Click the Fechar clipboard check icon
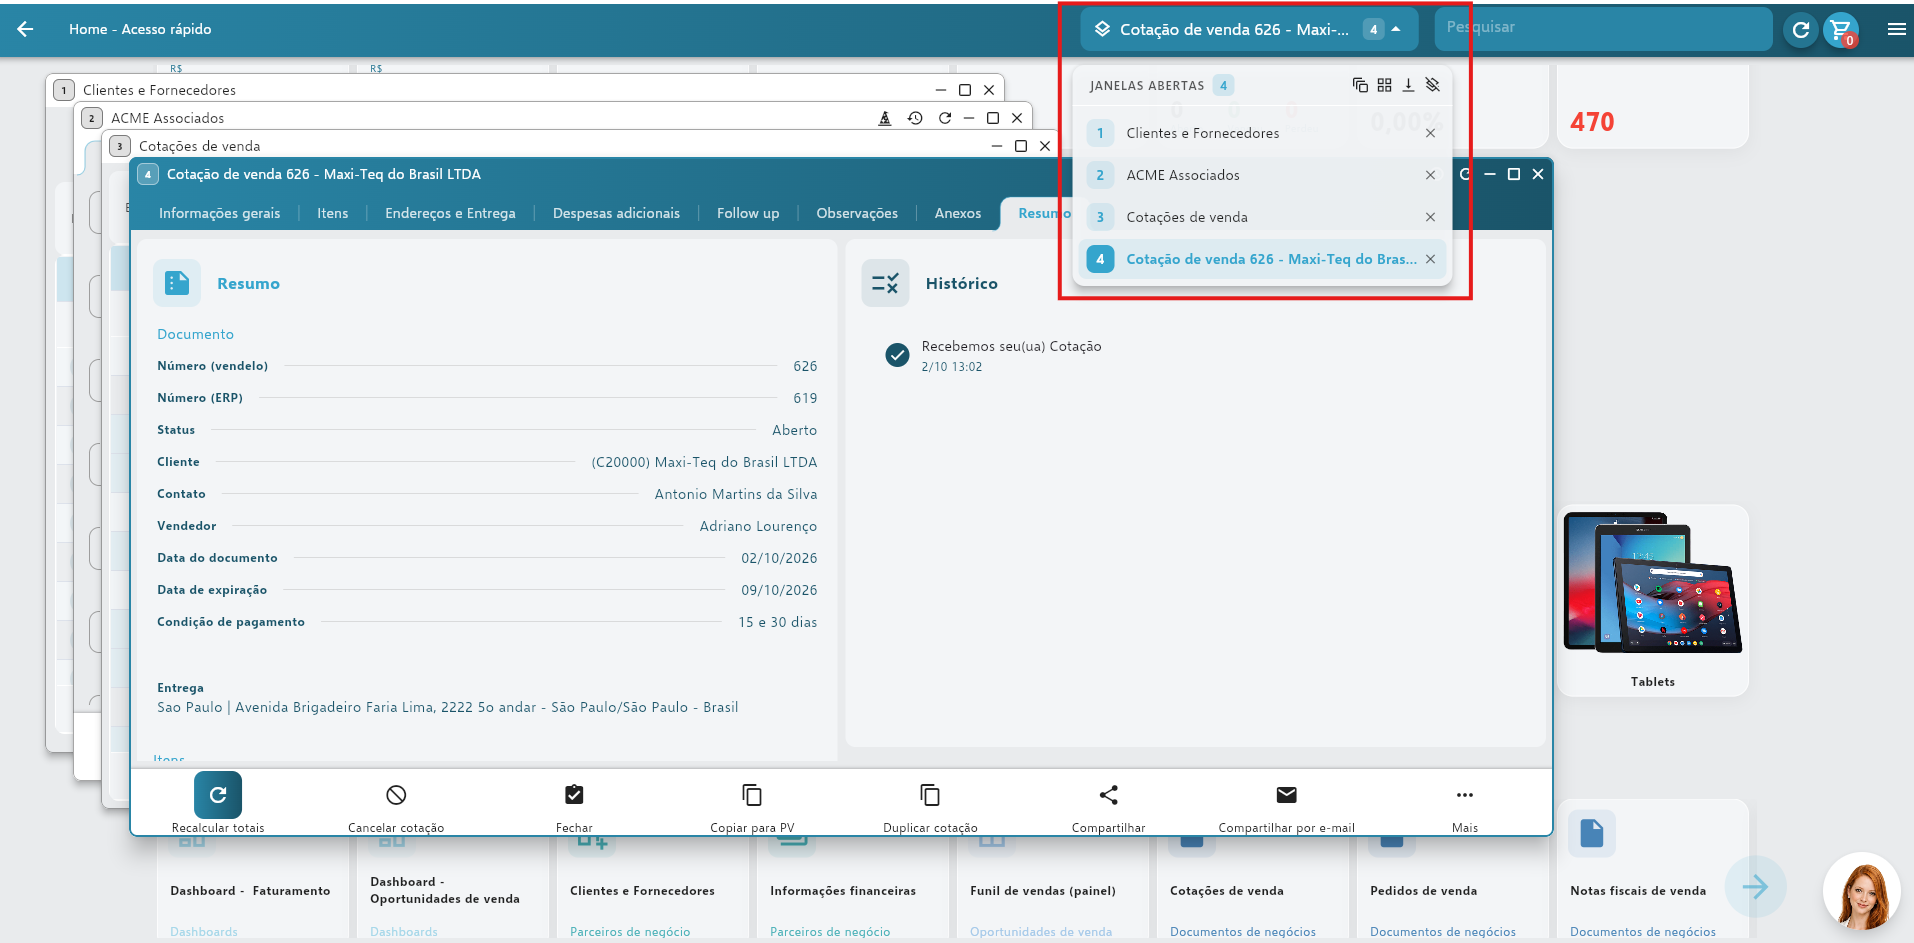The height and width of the screenshot is (943, 1914). [x=574, y=795]
